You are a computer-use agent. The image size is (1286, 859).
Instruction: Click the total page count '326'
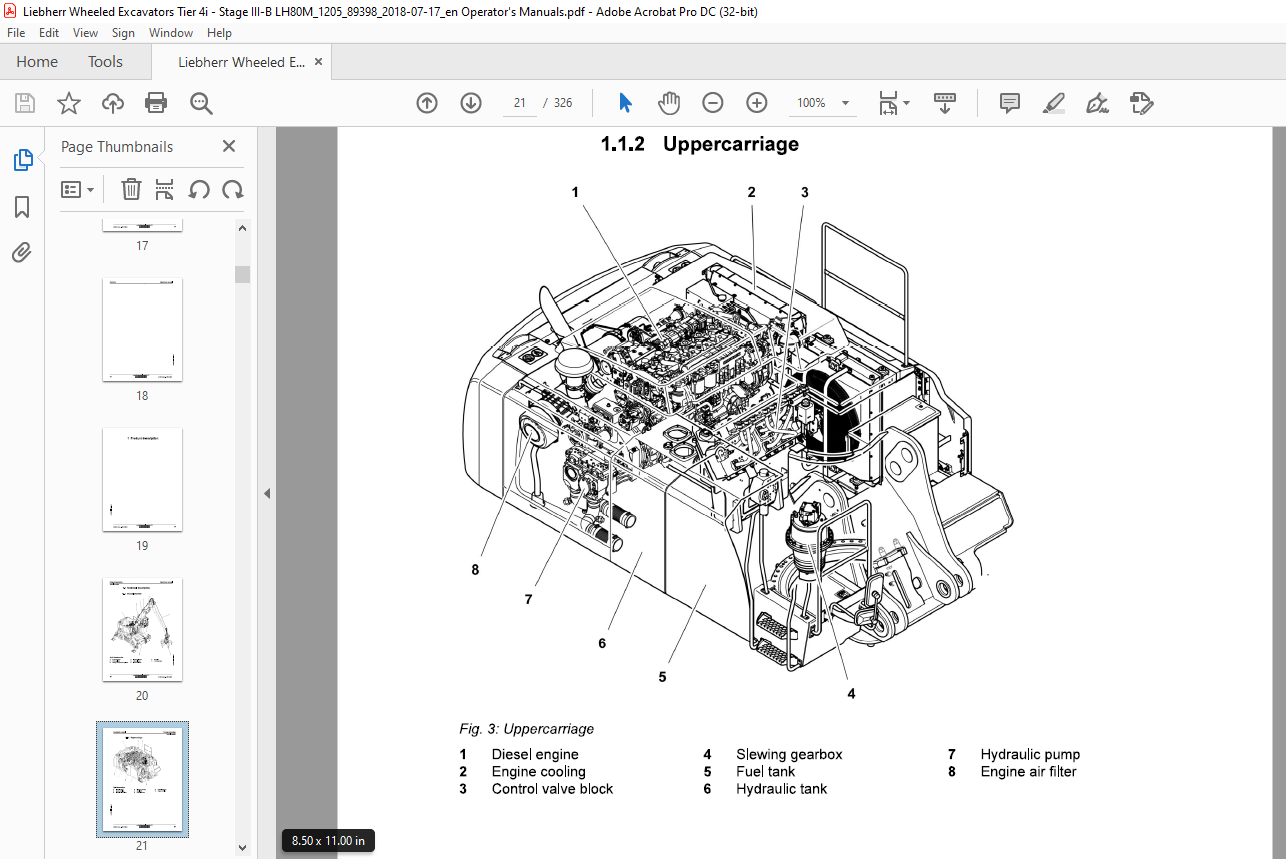coord(563,103)
